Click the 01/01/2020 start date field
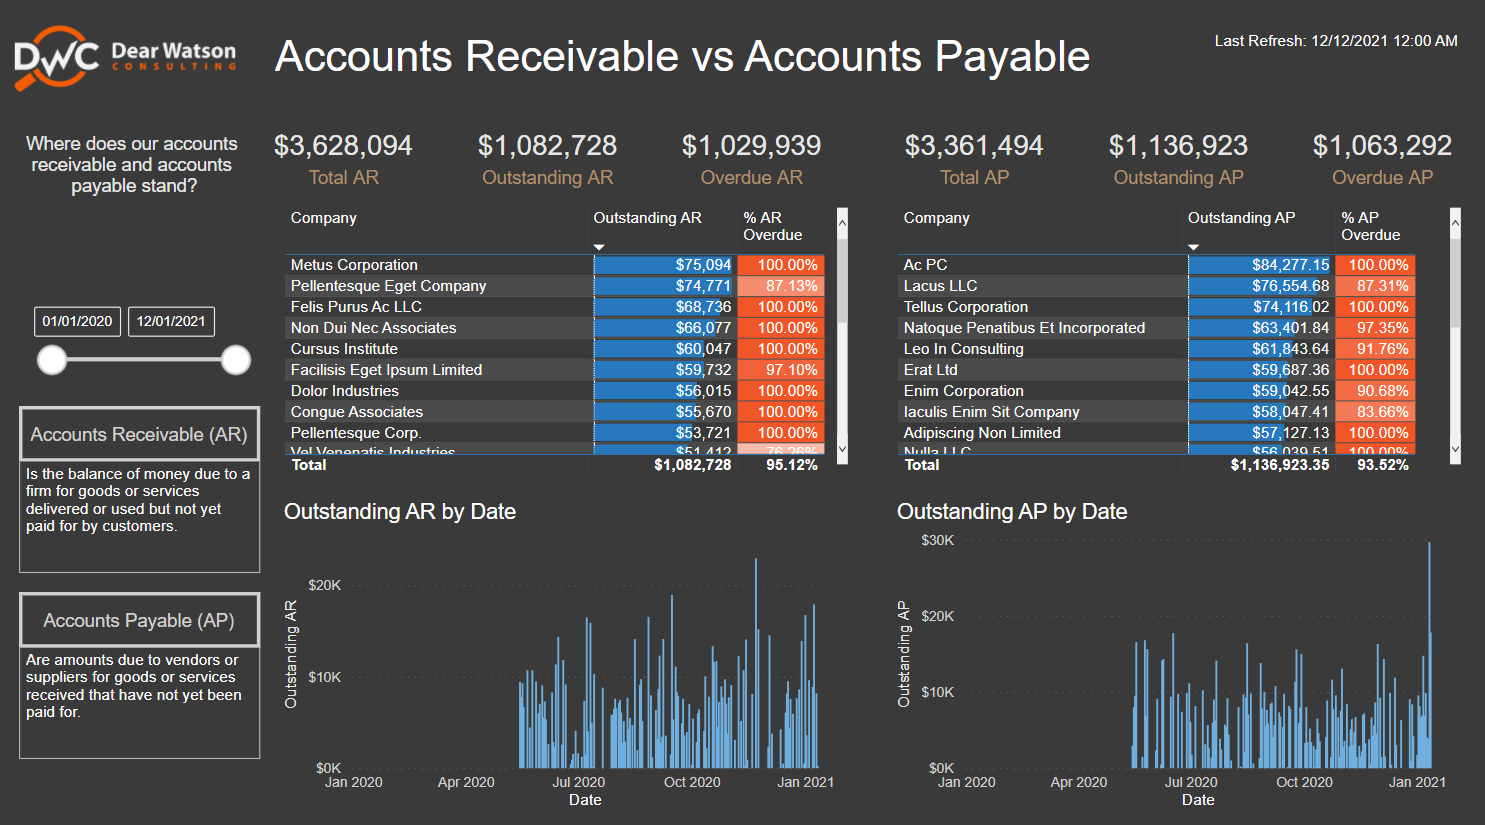Image resolution: width=1485 pixels, height=825 pixels. [77, 321]
